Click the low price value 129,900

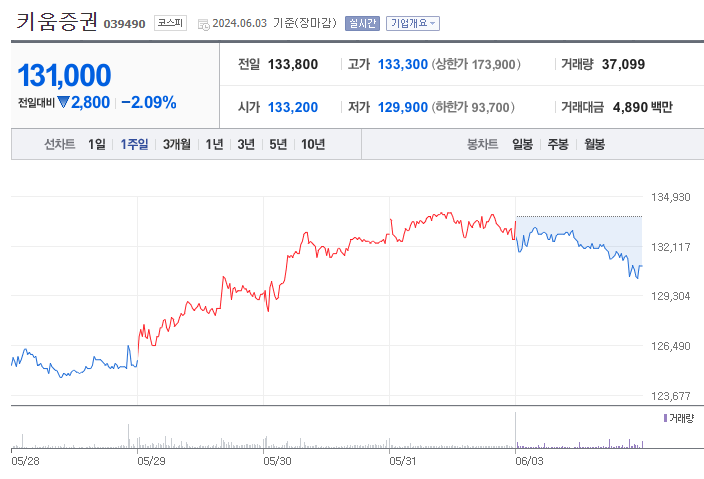(x=403, y=107)
